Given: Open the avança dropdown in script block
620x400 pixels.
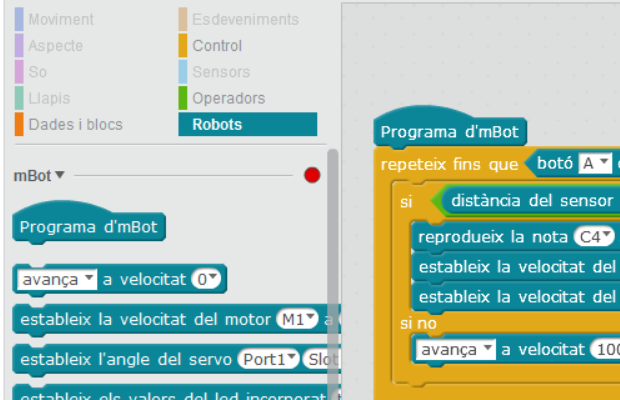Looking at the screenshot, I should tap(456, 350).
